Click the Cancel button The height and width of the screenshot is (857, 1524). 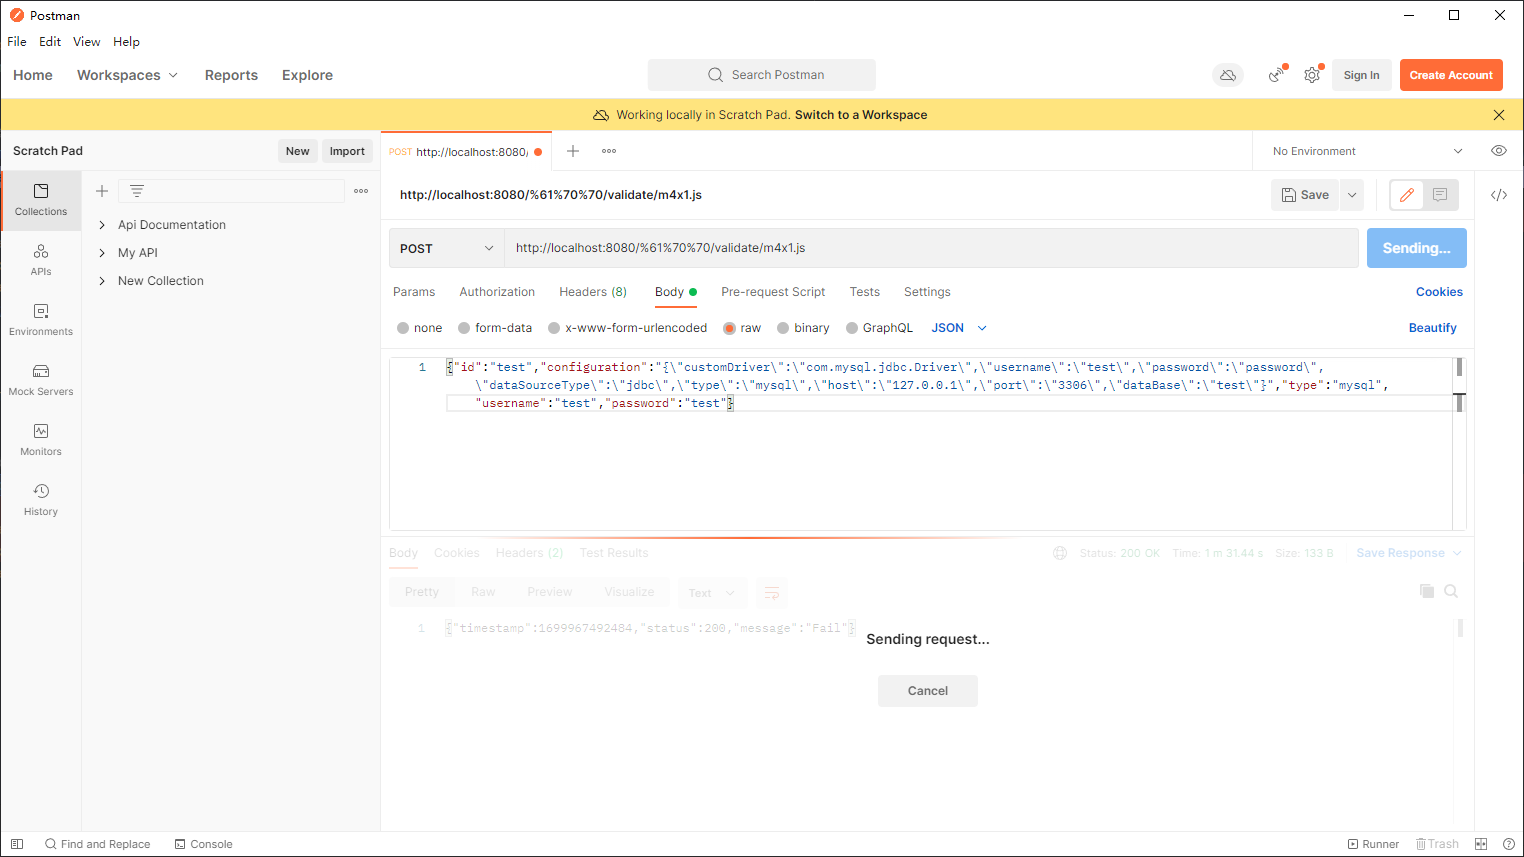coord(928,691)
